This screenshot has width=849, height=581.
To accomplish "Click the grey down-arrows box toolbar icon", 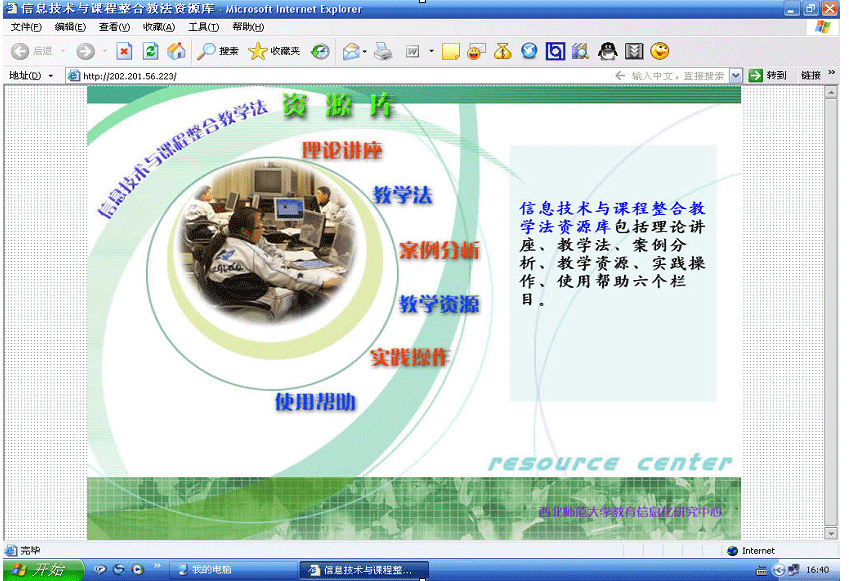I will pyautogui.click(x=634, y=51).
